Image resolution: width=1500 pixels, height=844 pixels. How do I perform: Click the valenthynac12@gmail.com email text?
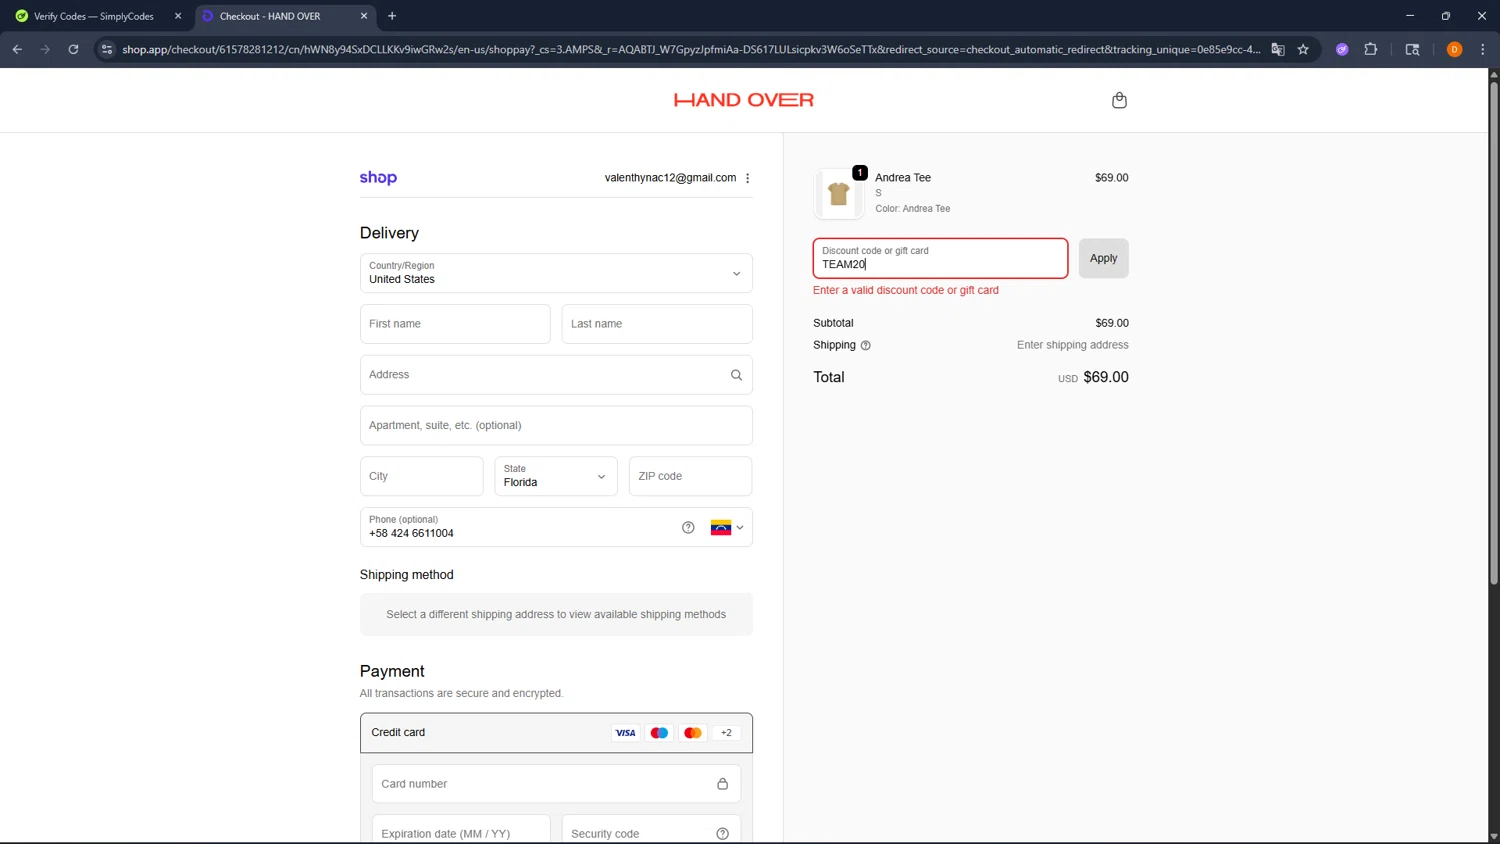(x=670, y=178)
